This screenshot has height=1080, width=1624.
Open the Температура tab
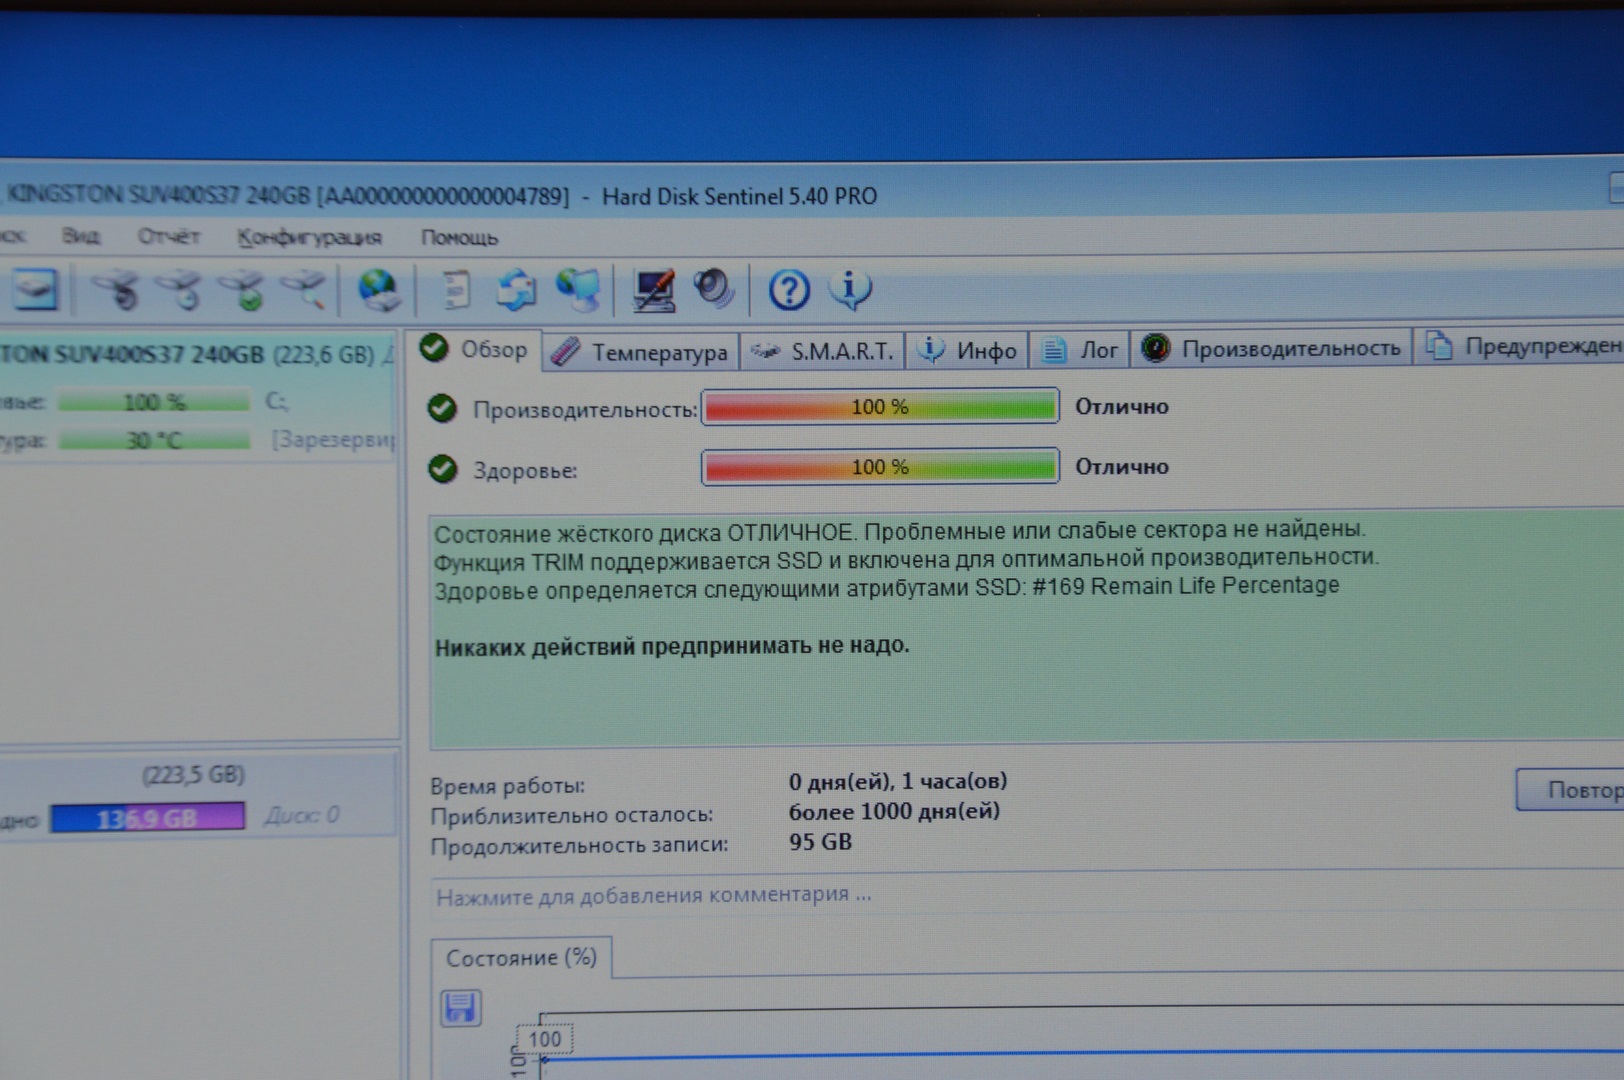click(642, 351)
